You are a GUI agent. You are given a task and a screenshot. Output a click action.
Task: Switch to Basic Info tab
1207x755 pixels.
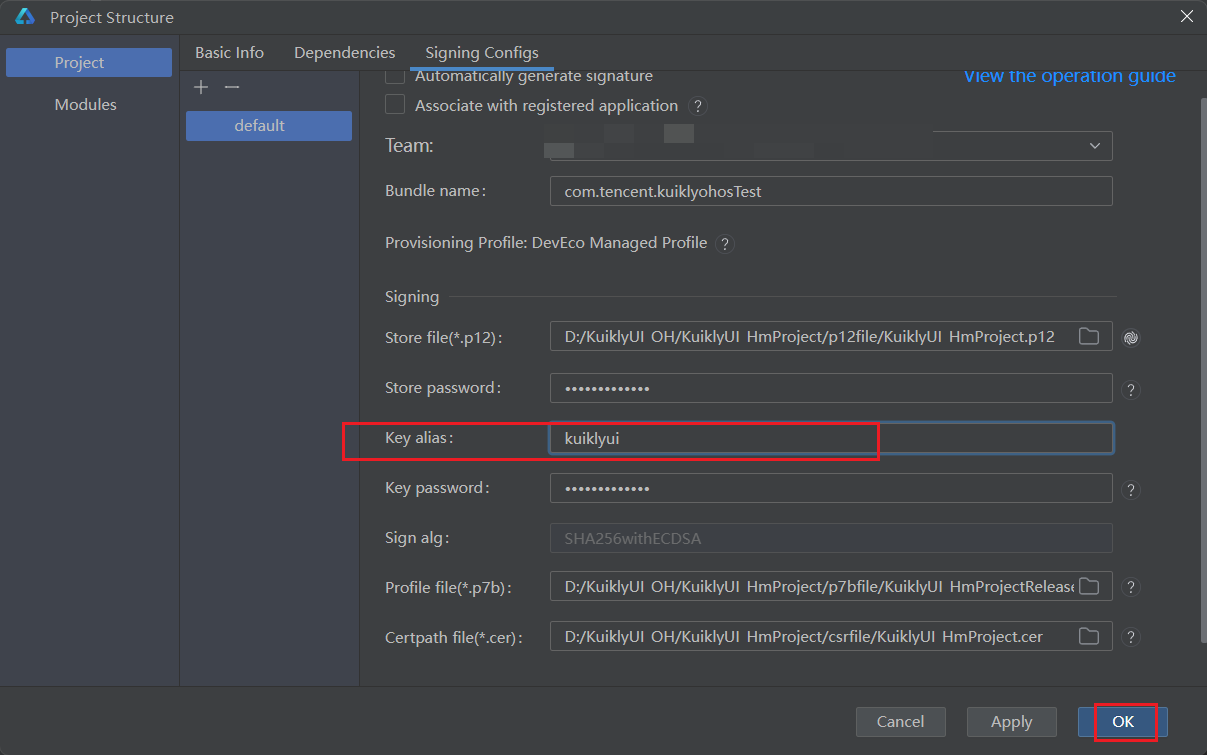point(229,53)
